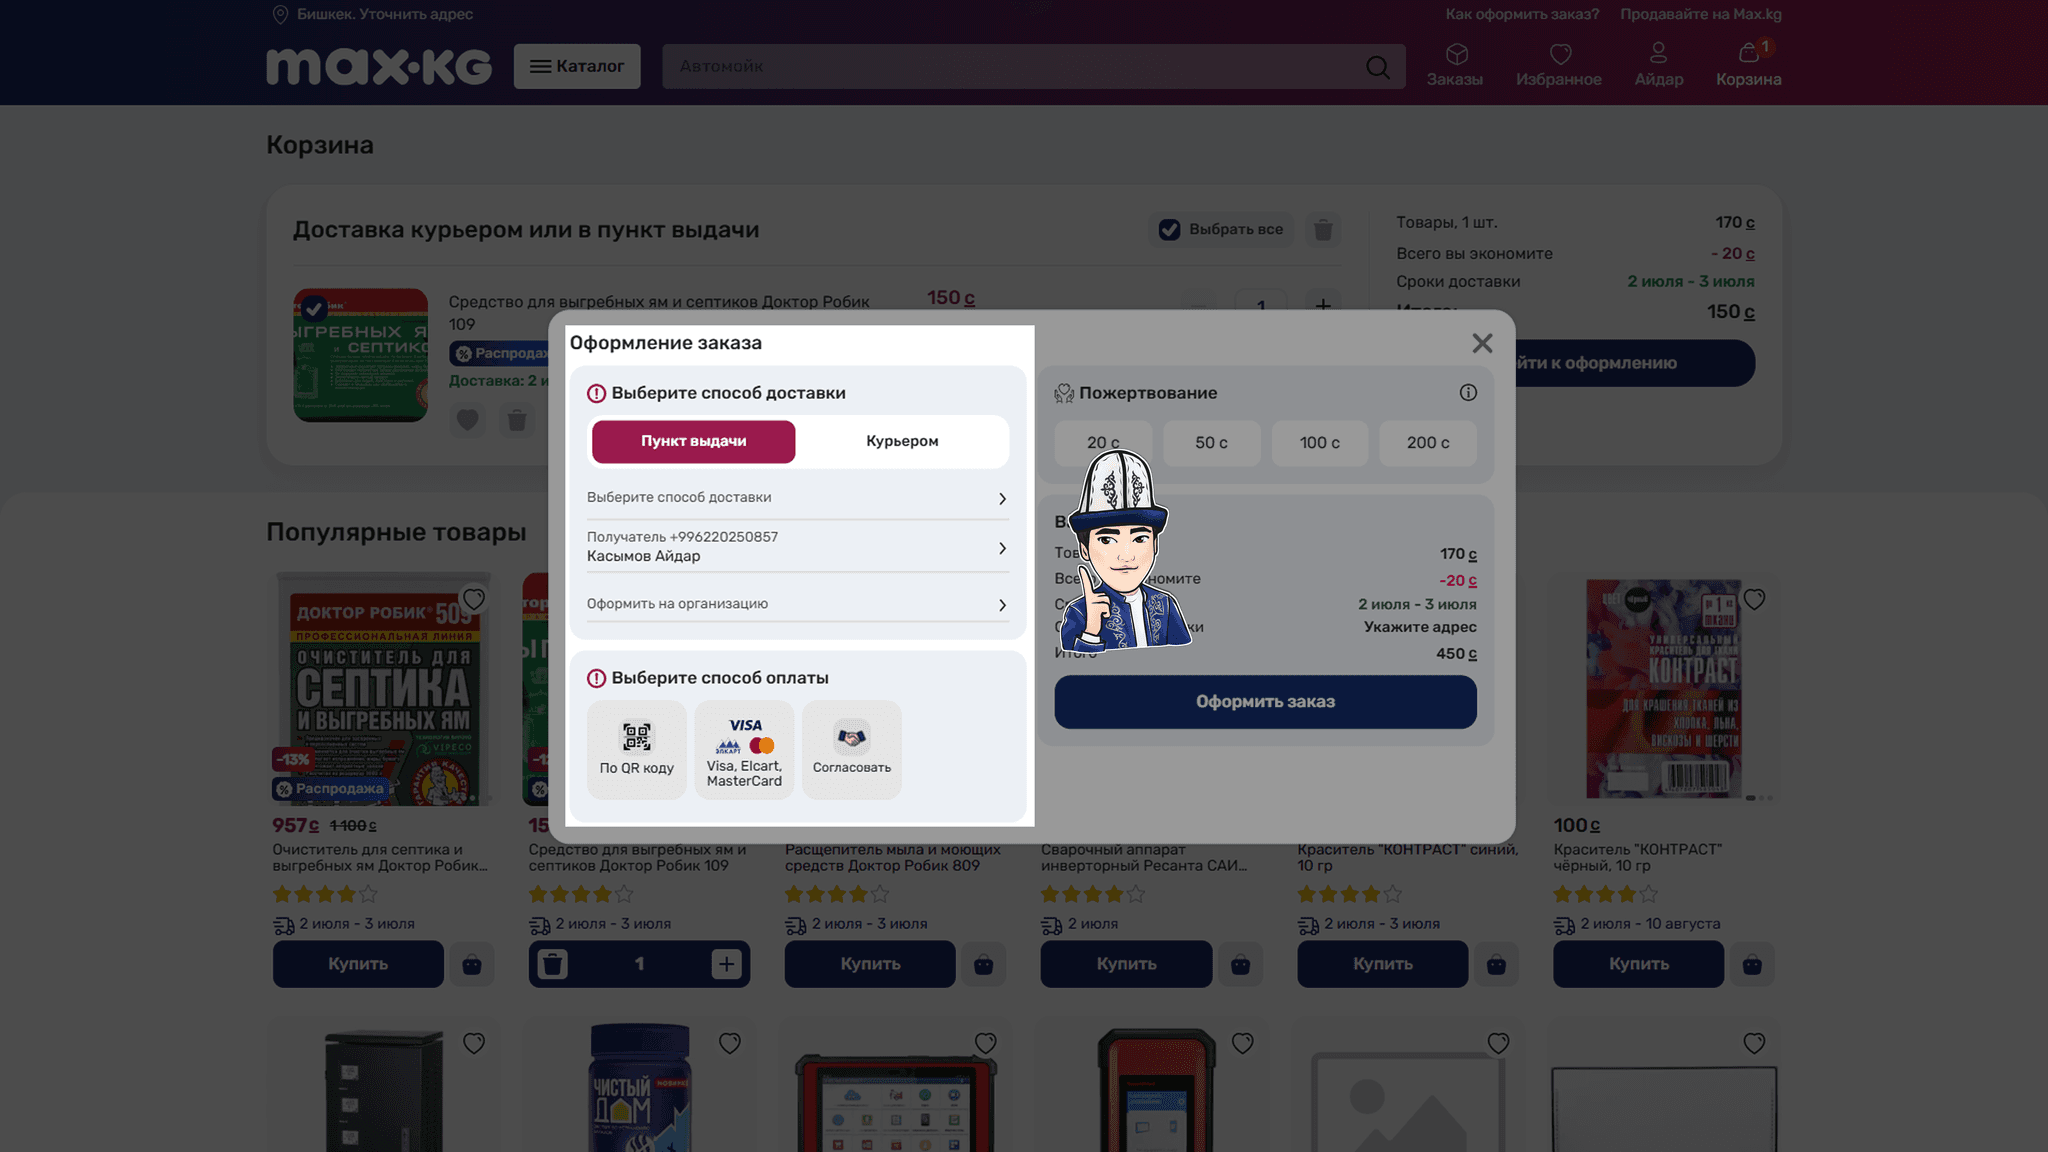Expand the Оформить на организацию row
The width and height of the screenshot is (2048, 1152).
point(797,604)
